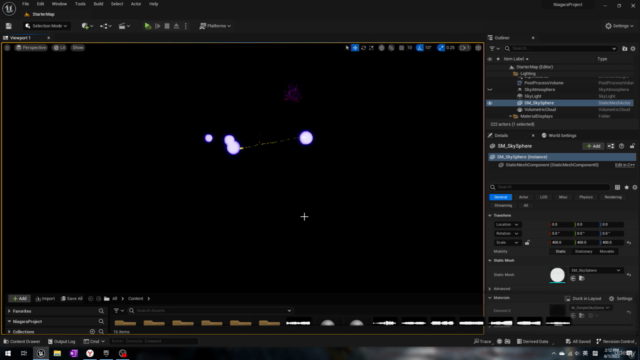
Task: Save the current level with the disk icon
Action: click(x=9, y=26)
